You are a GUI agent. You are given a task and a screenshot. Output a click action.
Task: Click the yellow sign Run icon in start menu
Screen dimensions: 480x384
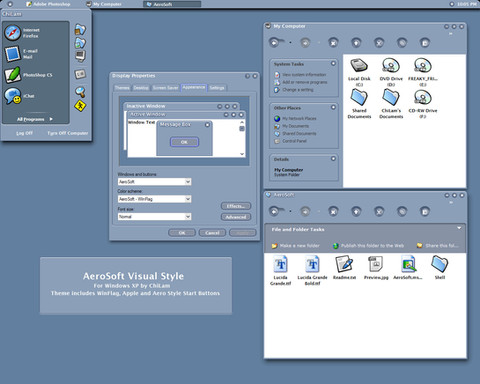[x=80, y=106]
